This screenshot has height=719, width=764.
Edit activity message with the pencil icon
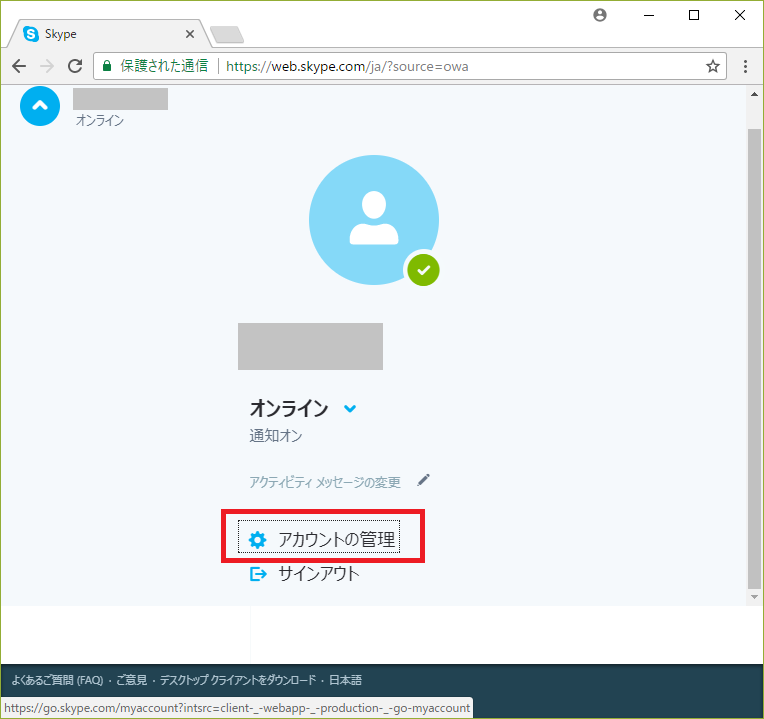click(x=423, y=480)
